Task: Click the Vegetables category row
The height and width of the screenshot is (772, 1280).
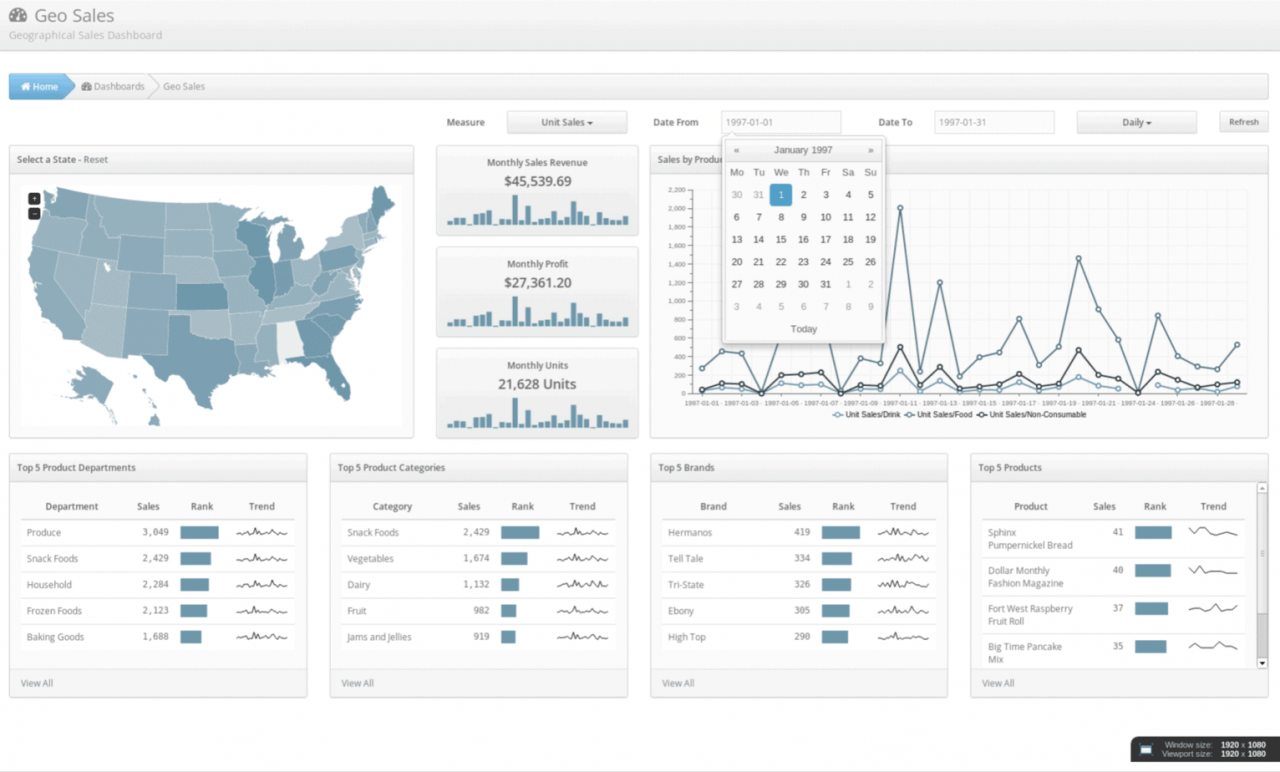Action: [x=478, y=559]
